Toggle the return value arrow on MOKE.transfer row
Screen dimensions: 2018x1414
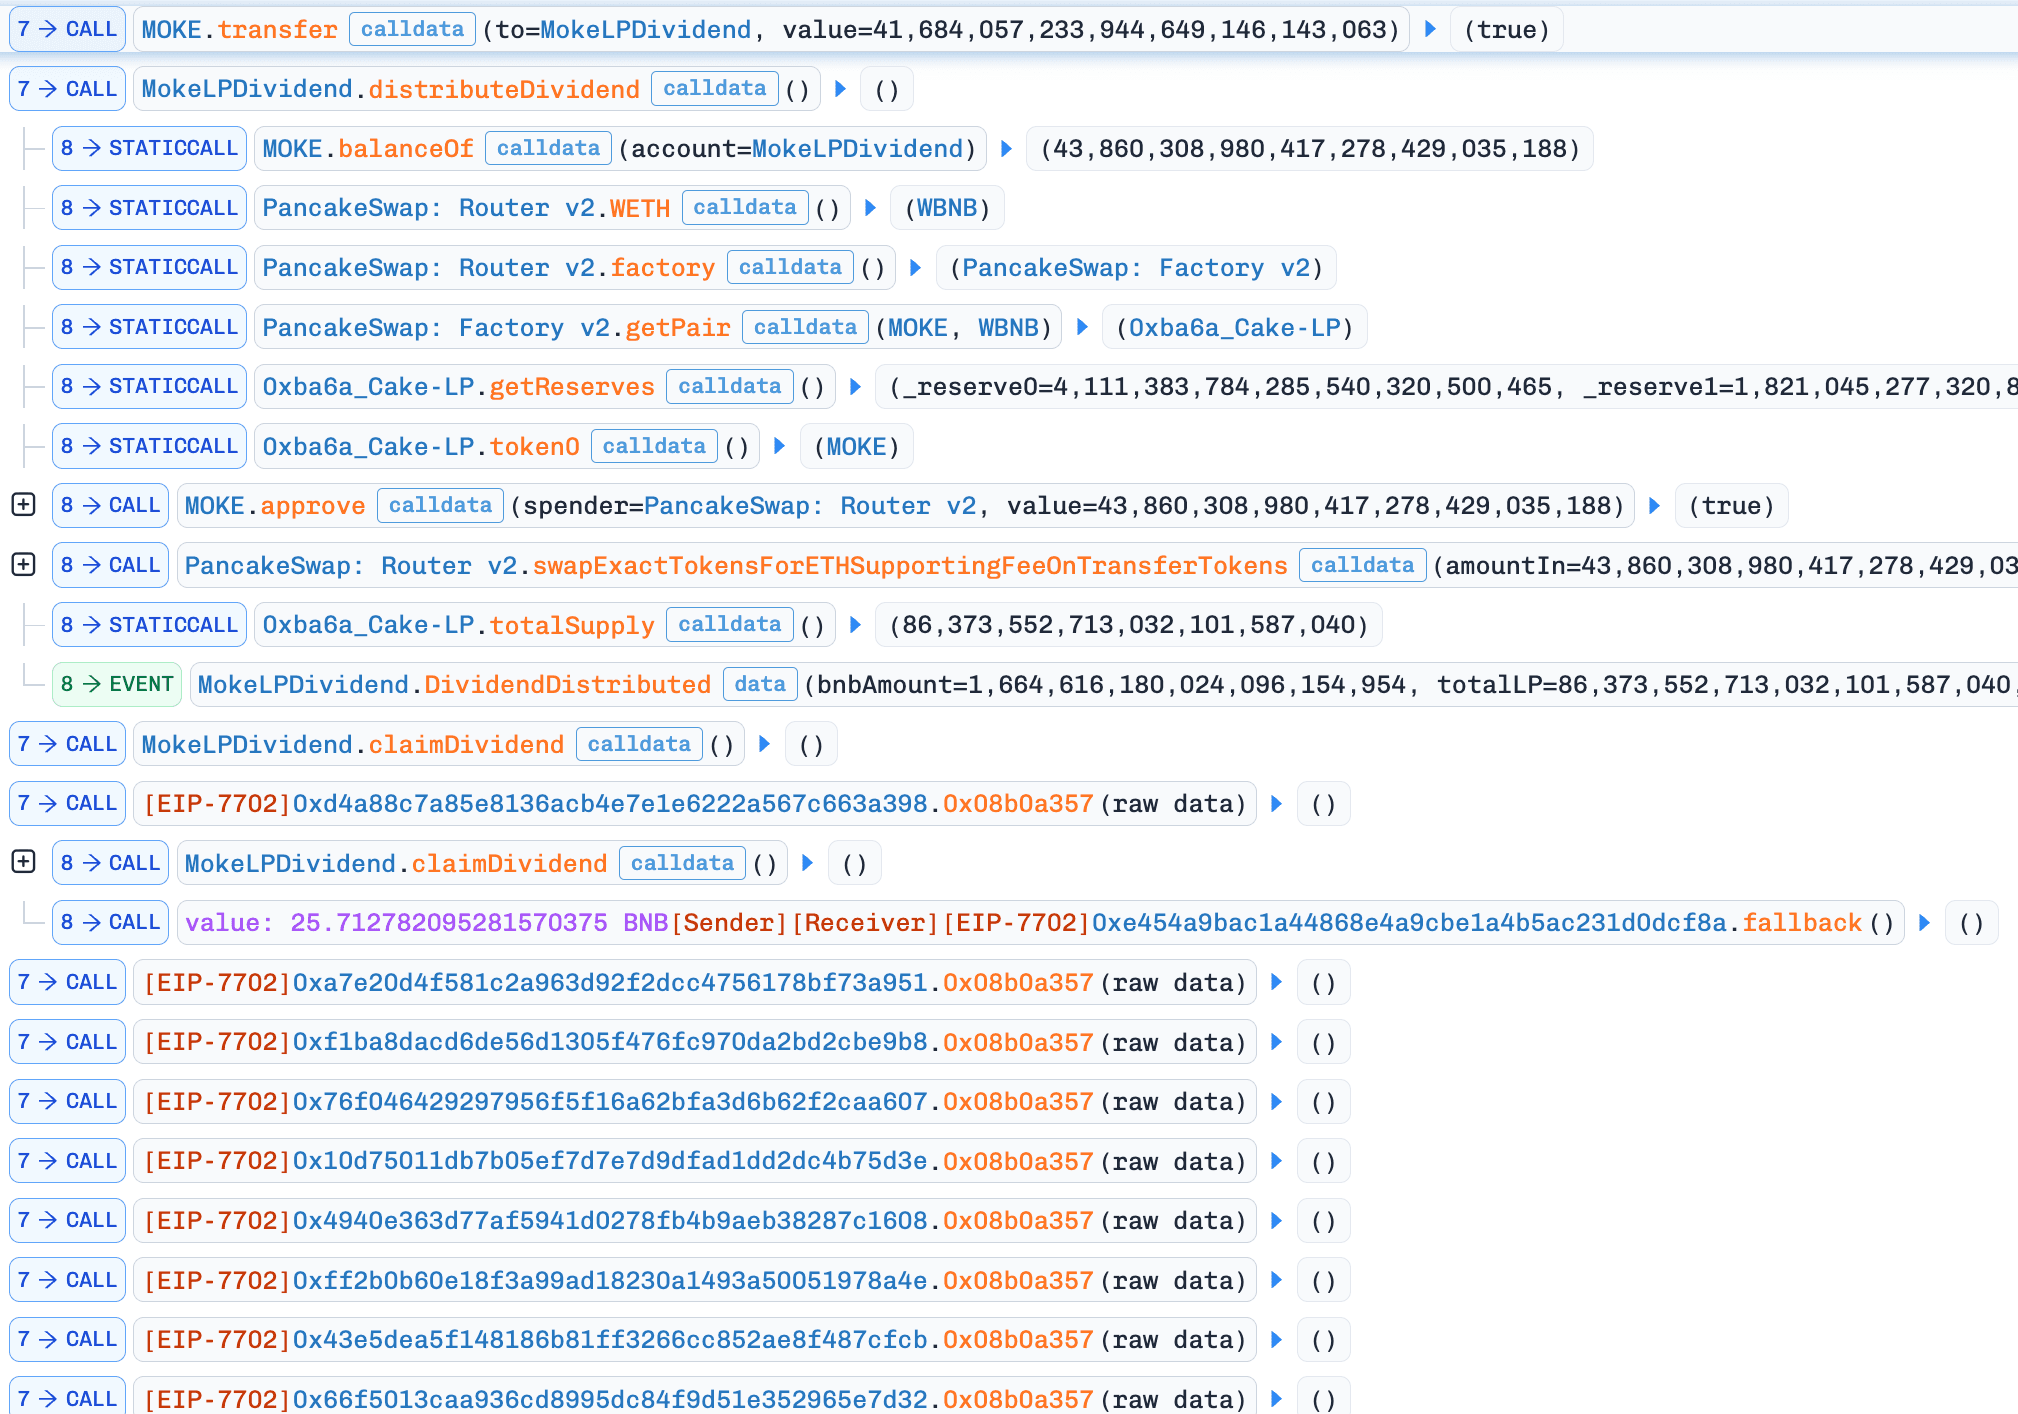(x=1430, y=29)
